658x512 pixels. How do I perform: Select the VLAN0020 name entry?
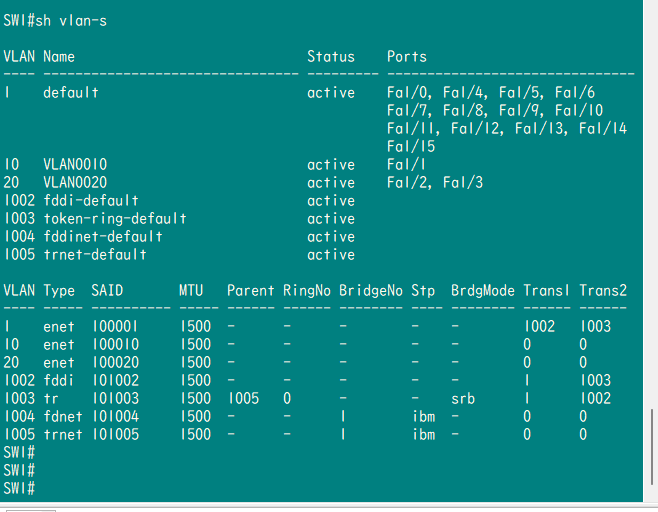[x=75, y=183]
